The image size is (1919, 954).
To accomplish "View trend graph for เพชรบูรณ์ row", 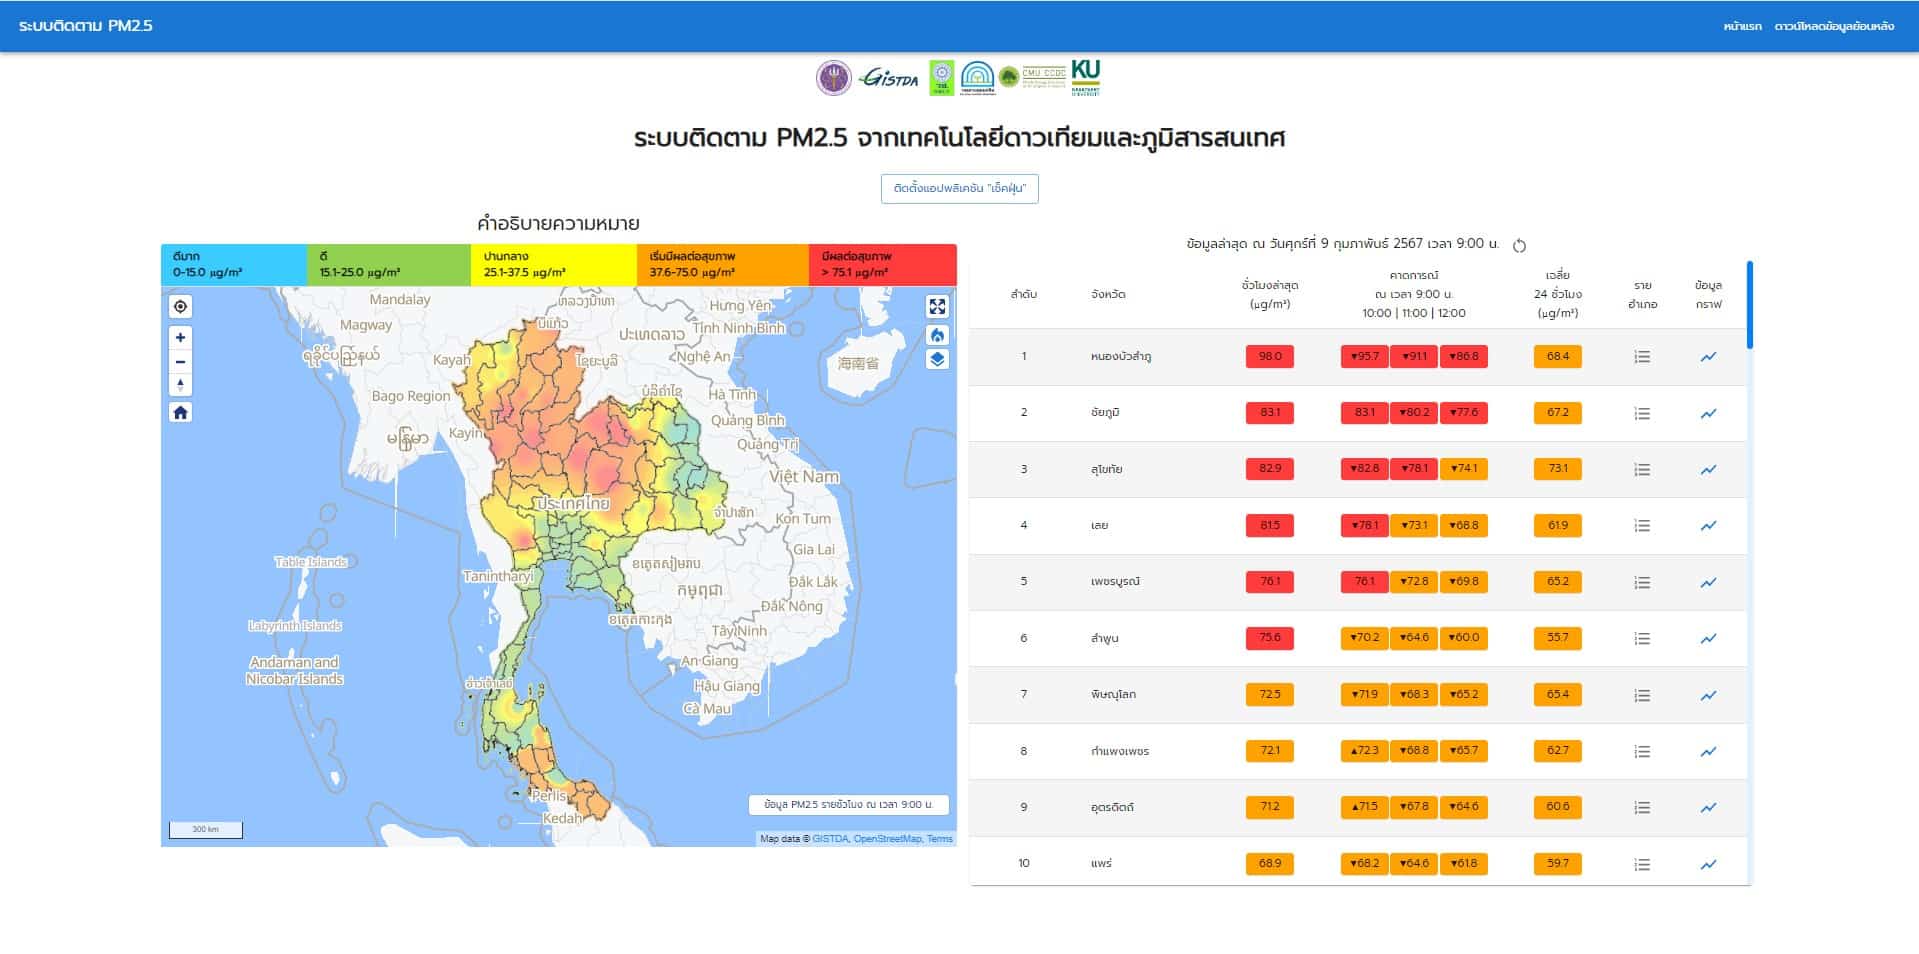I will 1708,582.
